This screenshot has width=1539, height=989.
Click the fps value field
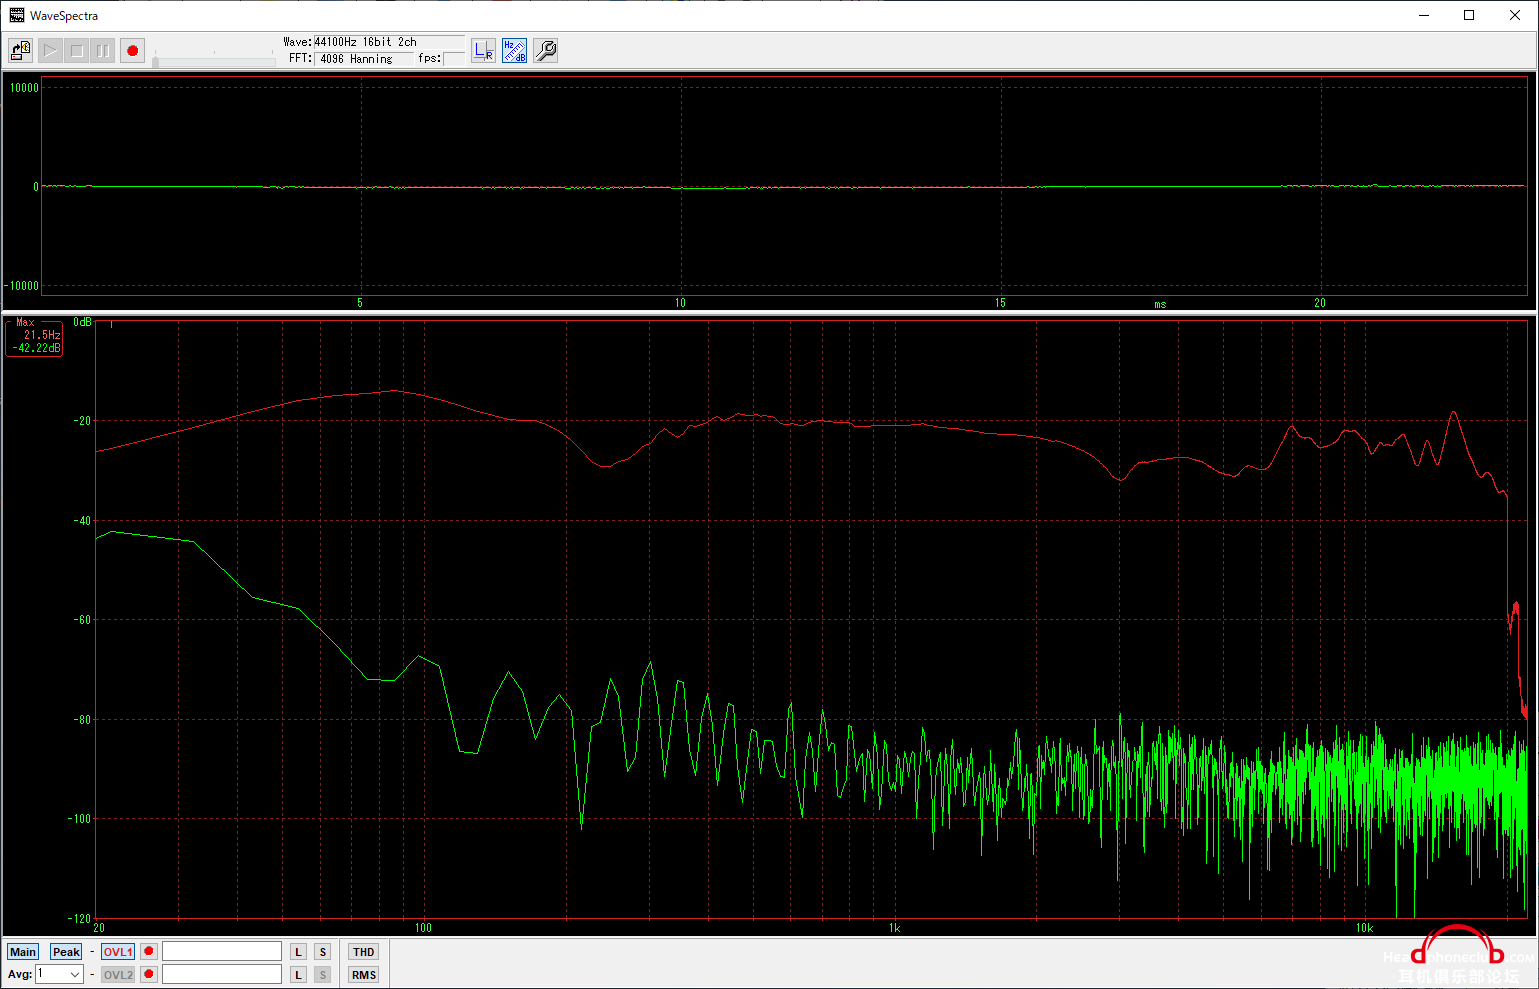coord(454,59)
